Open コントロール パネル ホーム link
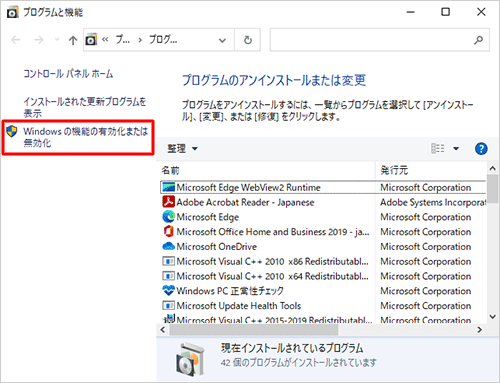Image resolution: width=500 pixels, height=383 pixels. click(68, 74)
